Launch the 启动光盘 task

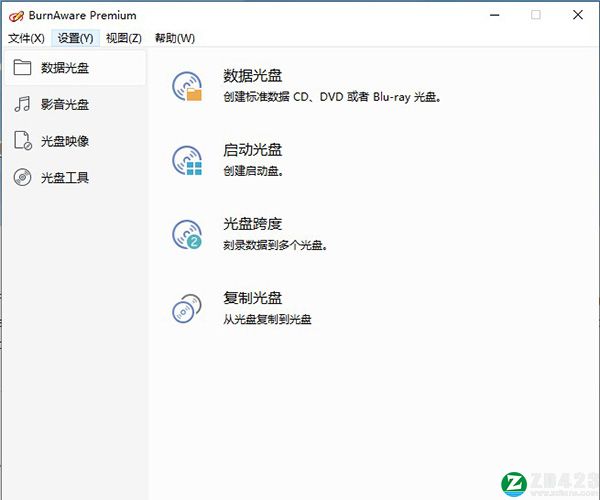253,150
